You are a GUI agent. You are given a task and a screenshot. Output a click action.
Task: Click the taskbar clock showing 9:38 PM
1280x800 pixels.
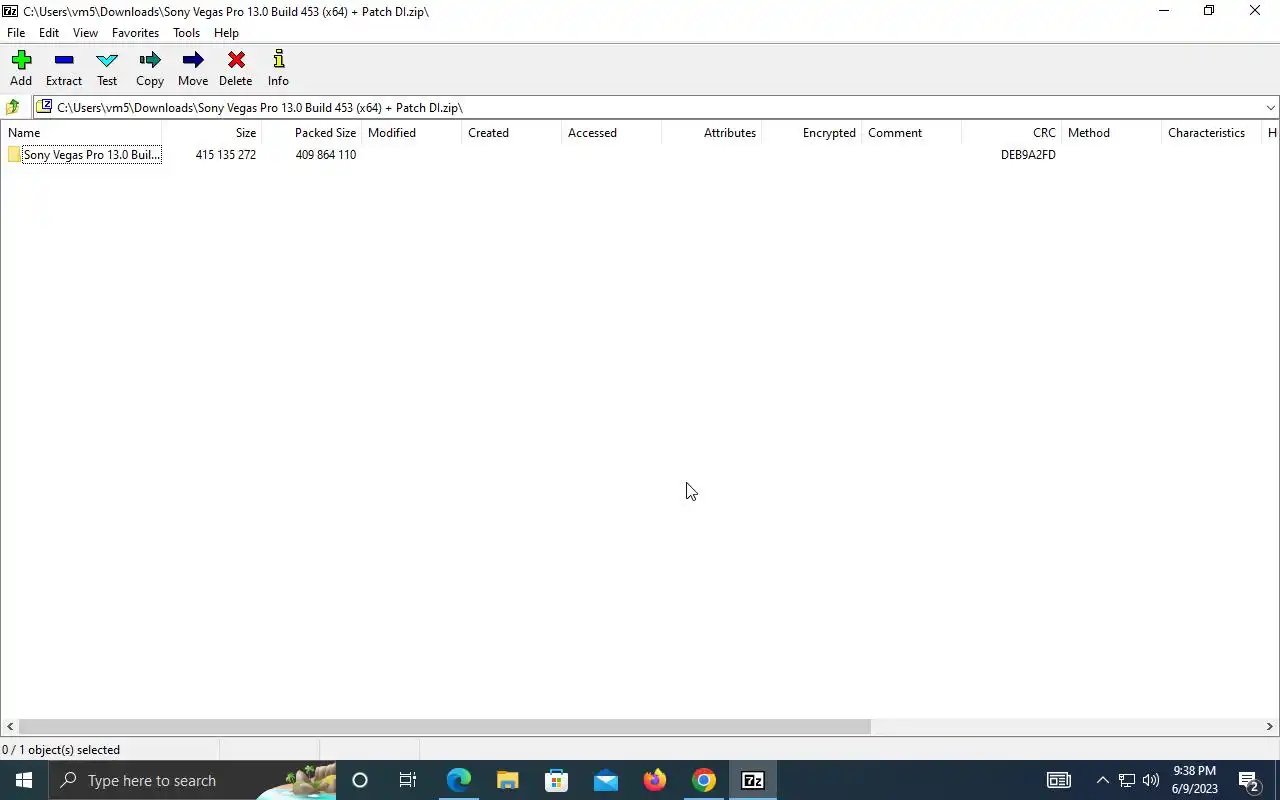click(1194, 780)
